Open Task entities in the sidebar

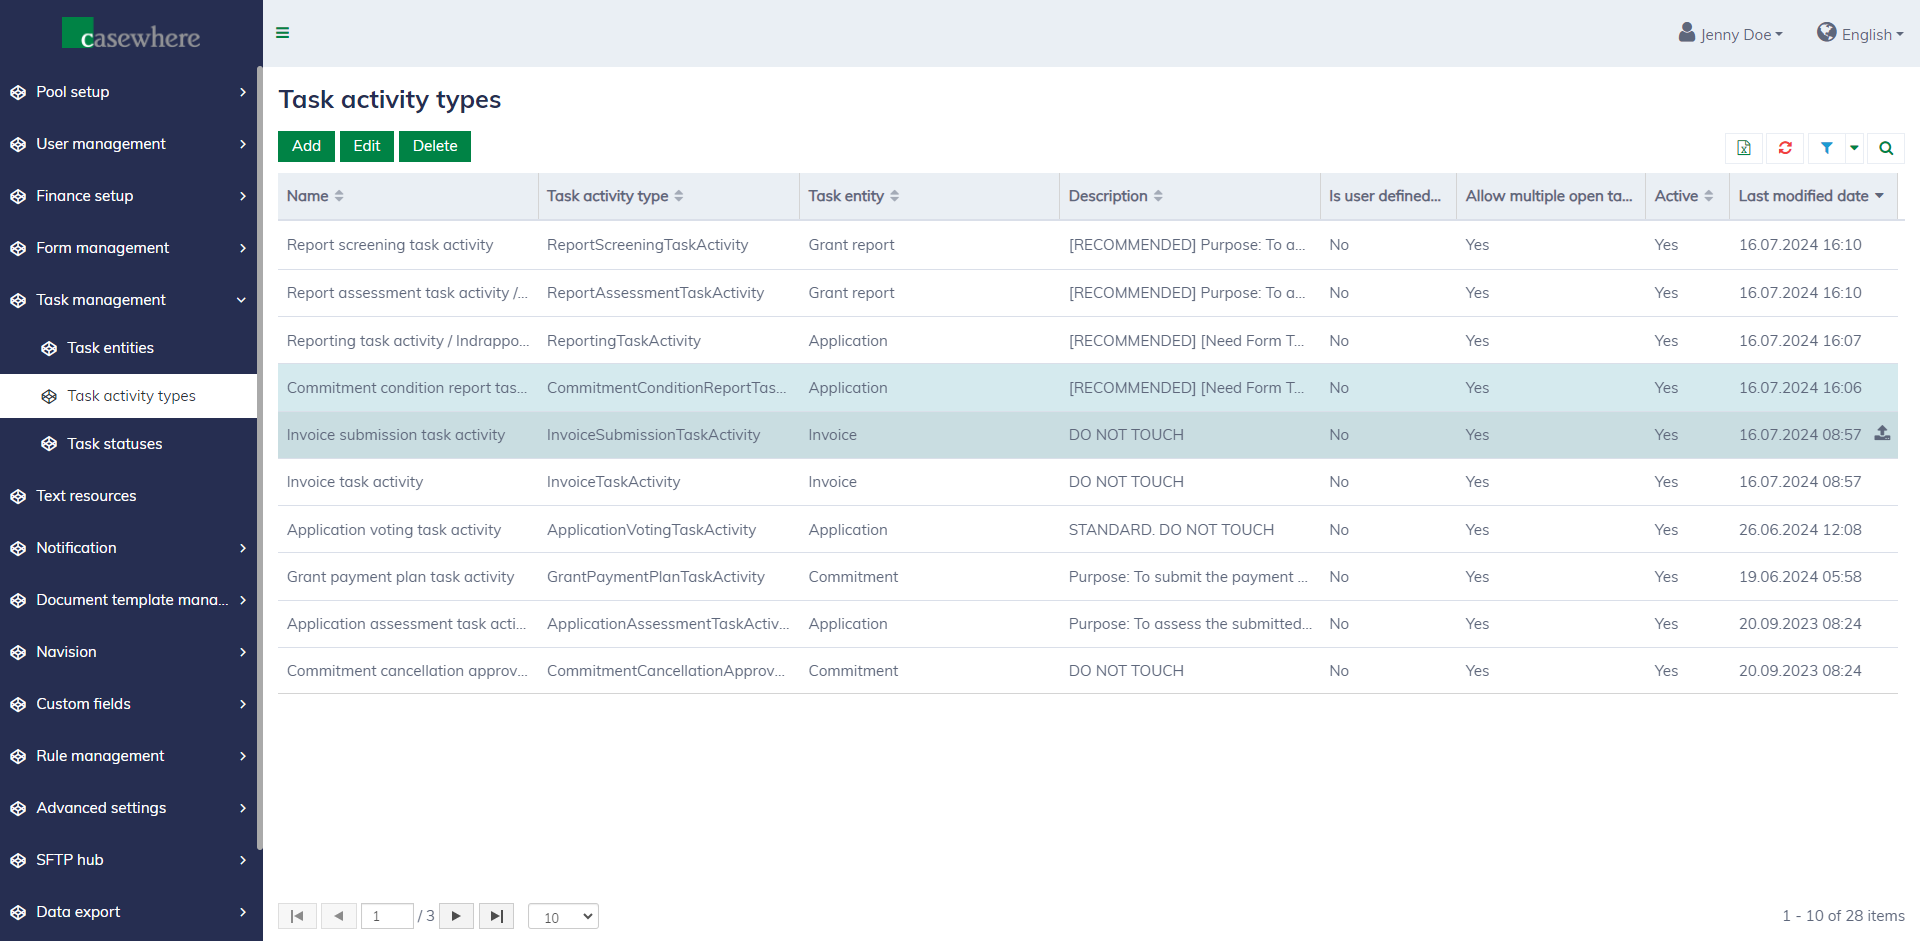110,348
